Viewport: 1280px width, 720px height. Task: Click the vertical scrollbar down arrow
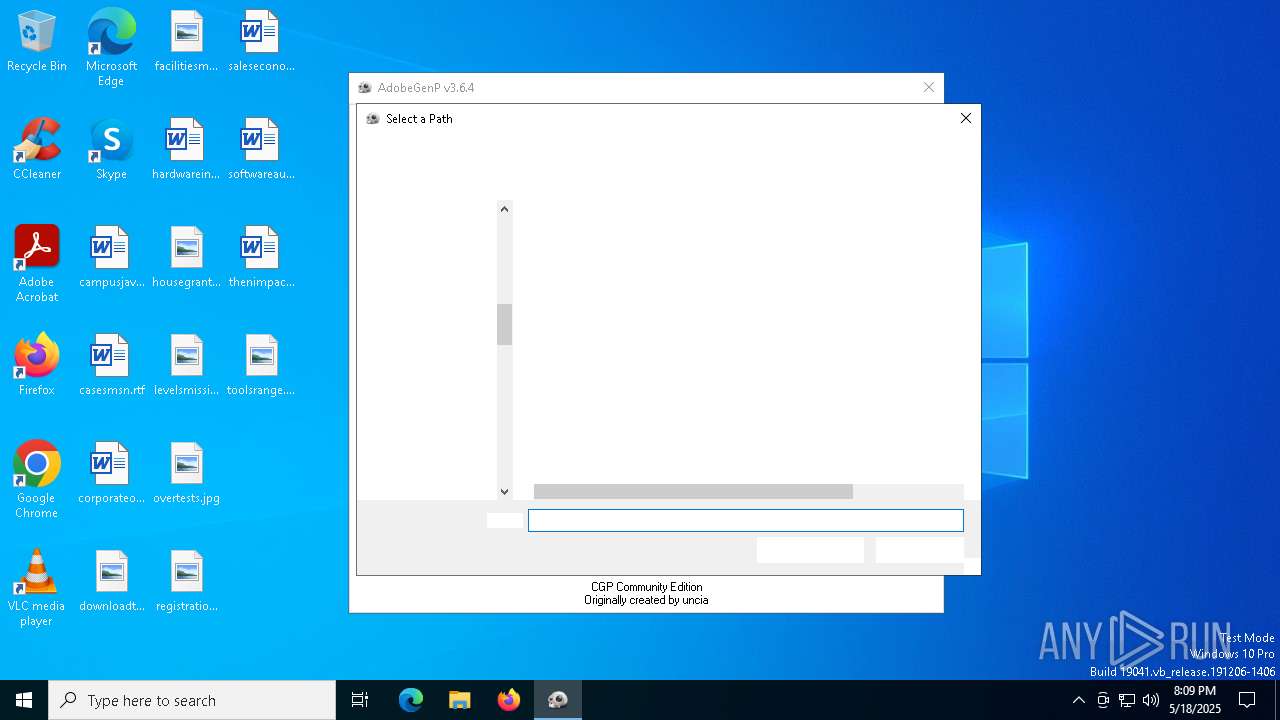click(504, 491)
